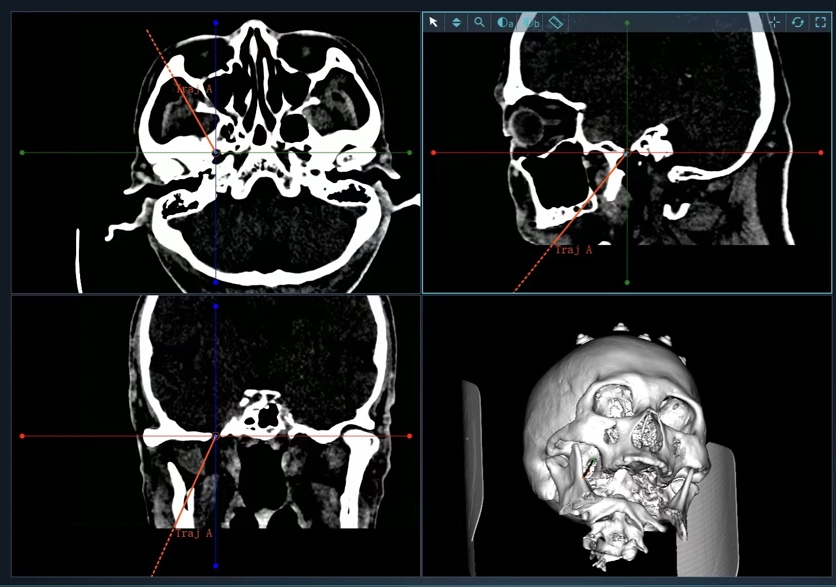Click the red line's right handle in coronal view
This screenshot has height=587, width=836.
click(409, 436)
